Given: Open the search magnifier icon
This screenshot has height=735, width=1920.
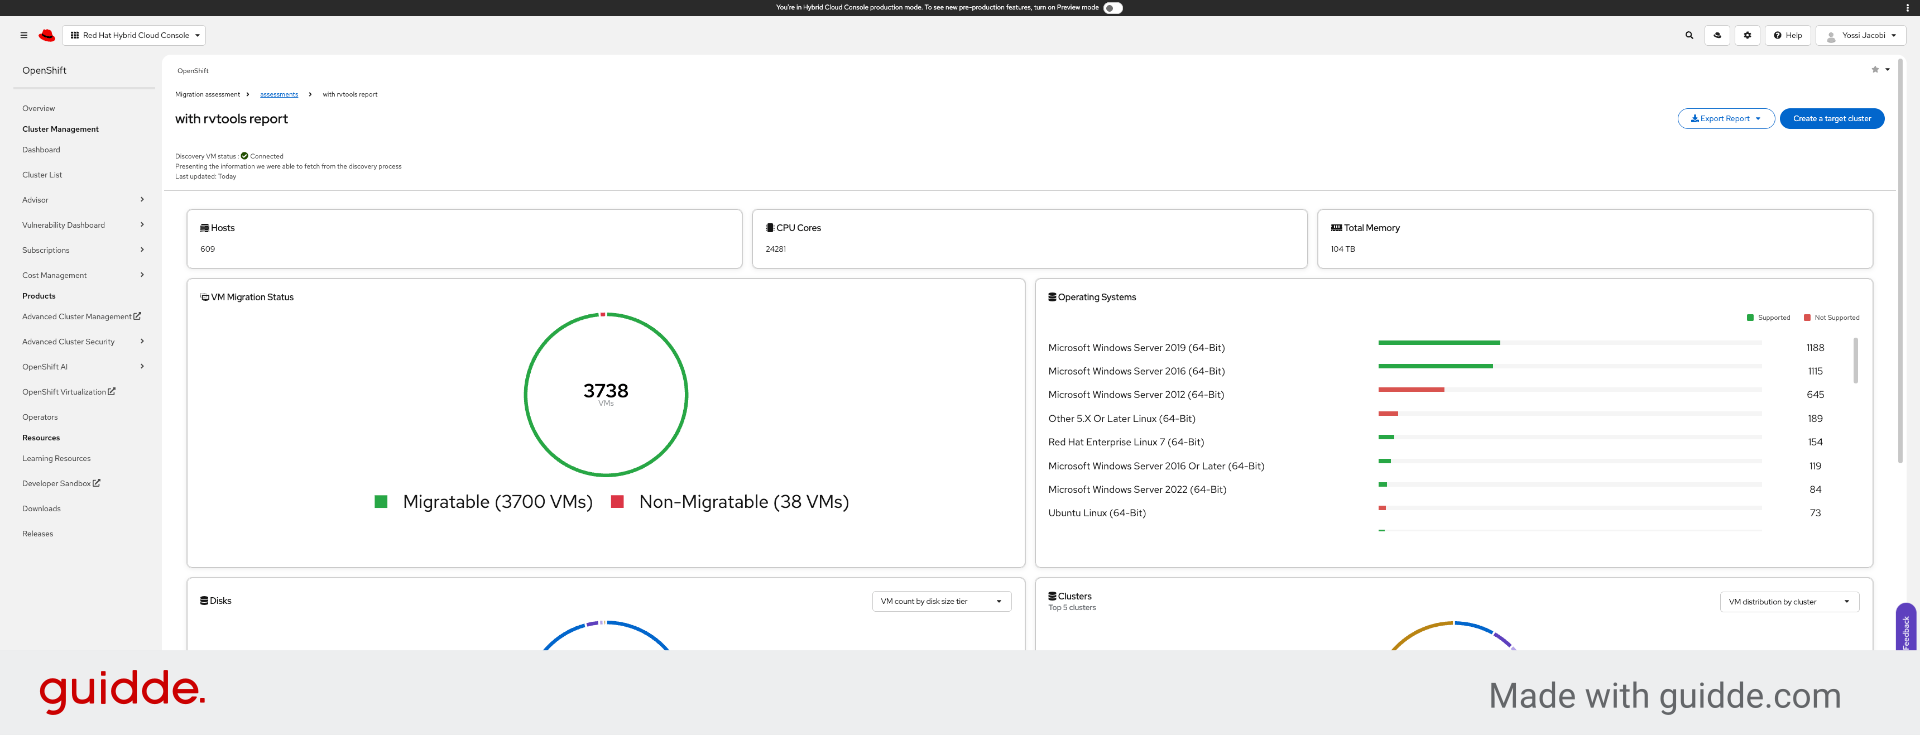Looking at the screenshot, I should coord(1689,35).
